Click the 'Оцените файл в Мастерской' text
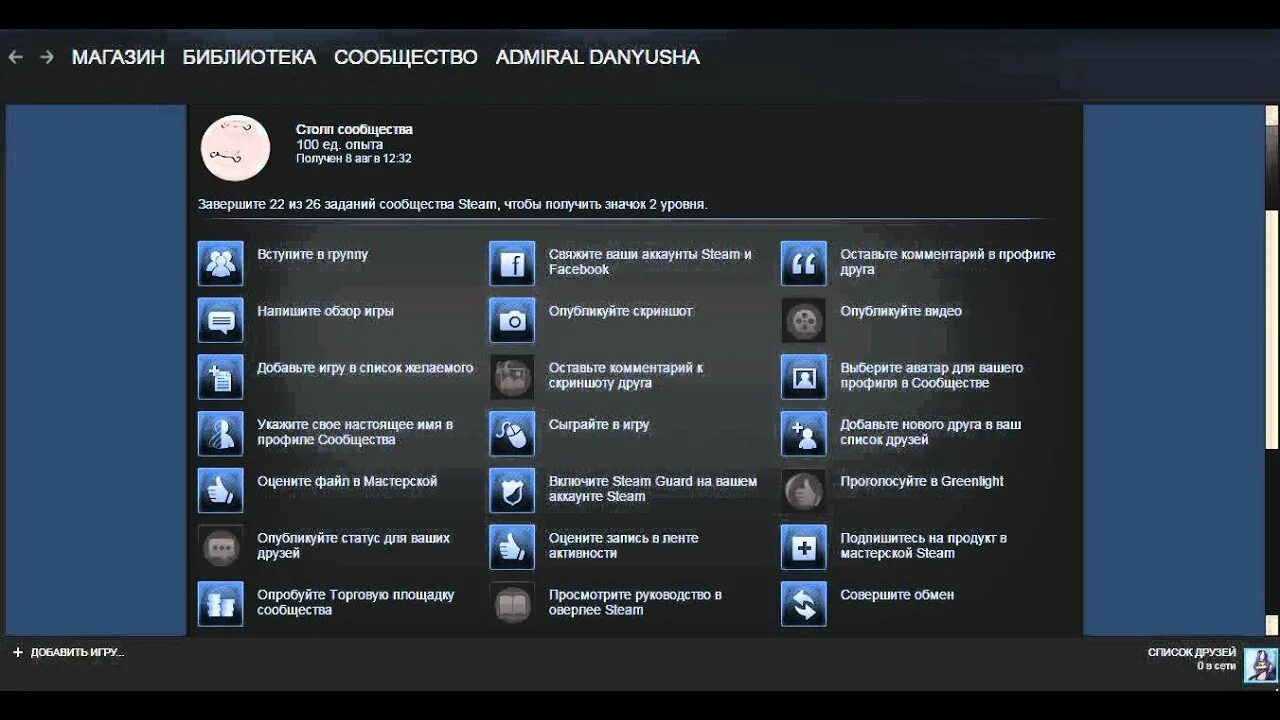This screenshot has width=1280, height=720. [347, 481]
